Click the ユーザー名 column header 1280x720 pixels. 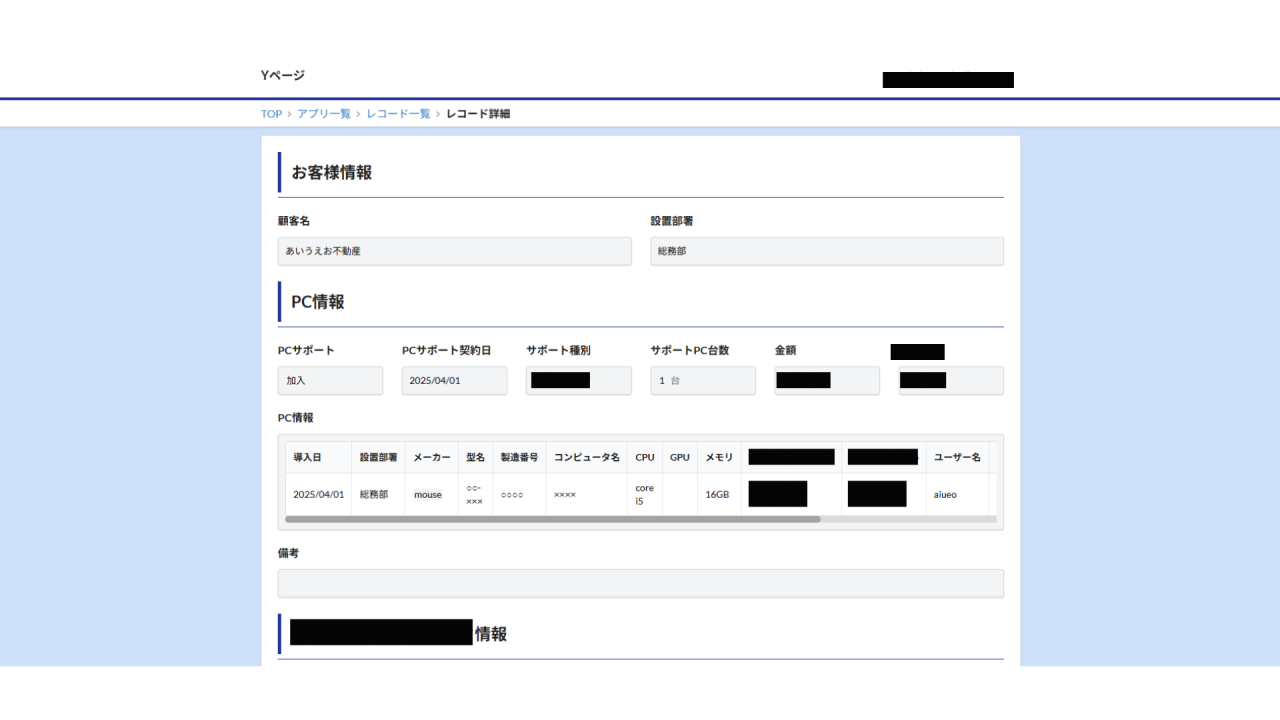click(956, 457)
